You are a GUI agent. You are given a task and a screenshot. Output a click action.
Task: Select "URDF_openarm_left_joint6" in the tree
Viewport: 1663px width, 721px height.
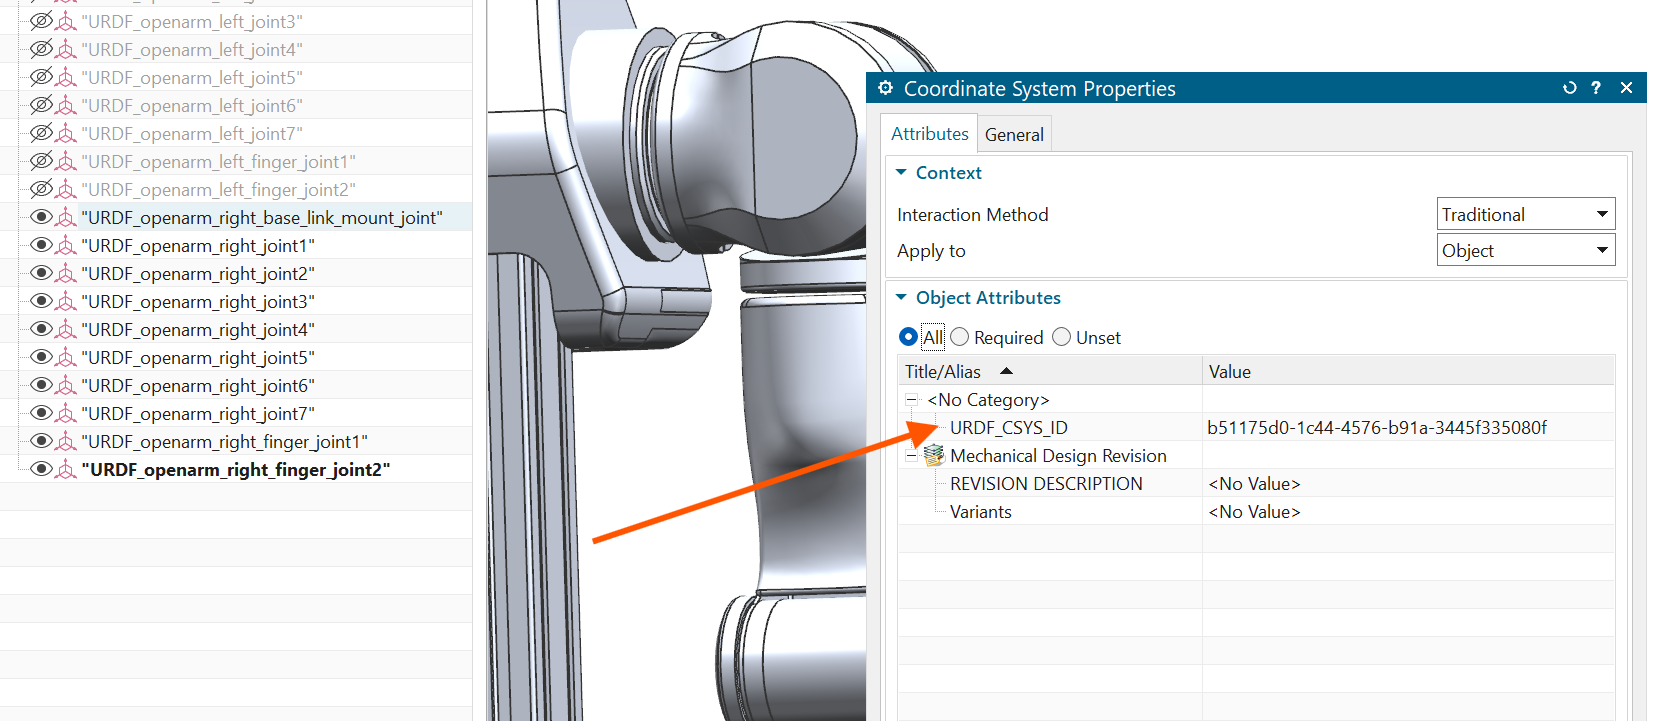(x=192, y=105)
